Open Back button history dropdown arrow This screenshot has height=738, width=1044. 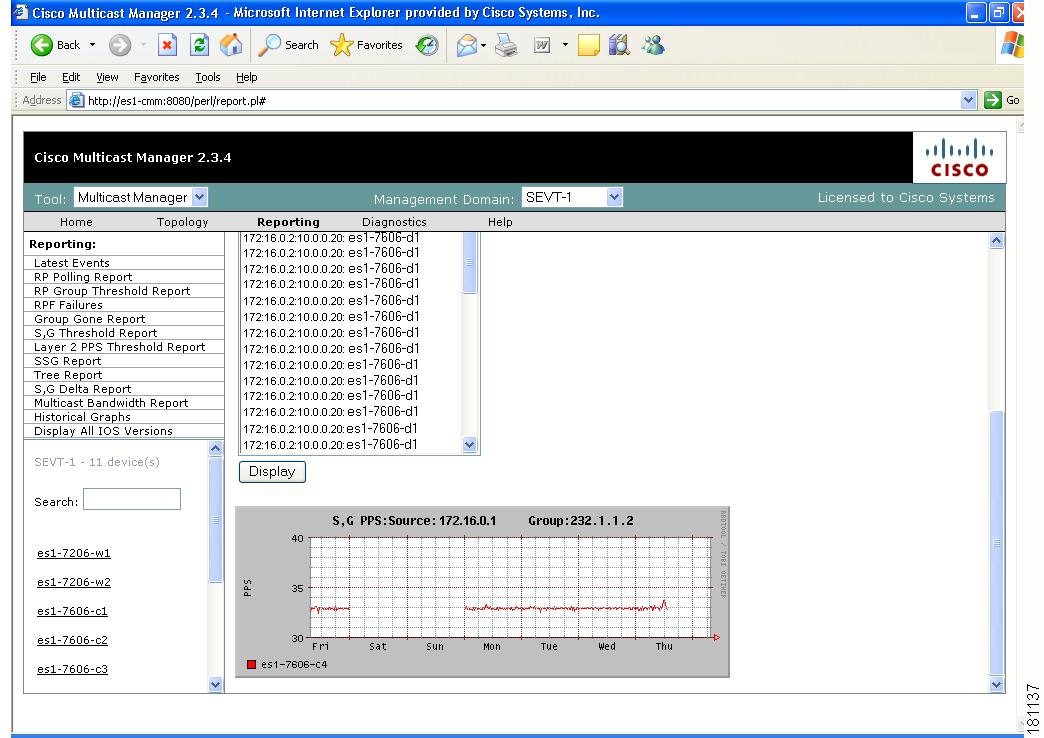tap(93, 45)
